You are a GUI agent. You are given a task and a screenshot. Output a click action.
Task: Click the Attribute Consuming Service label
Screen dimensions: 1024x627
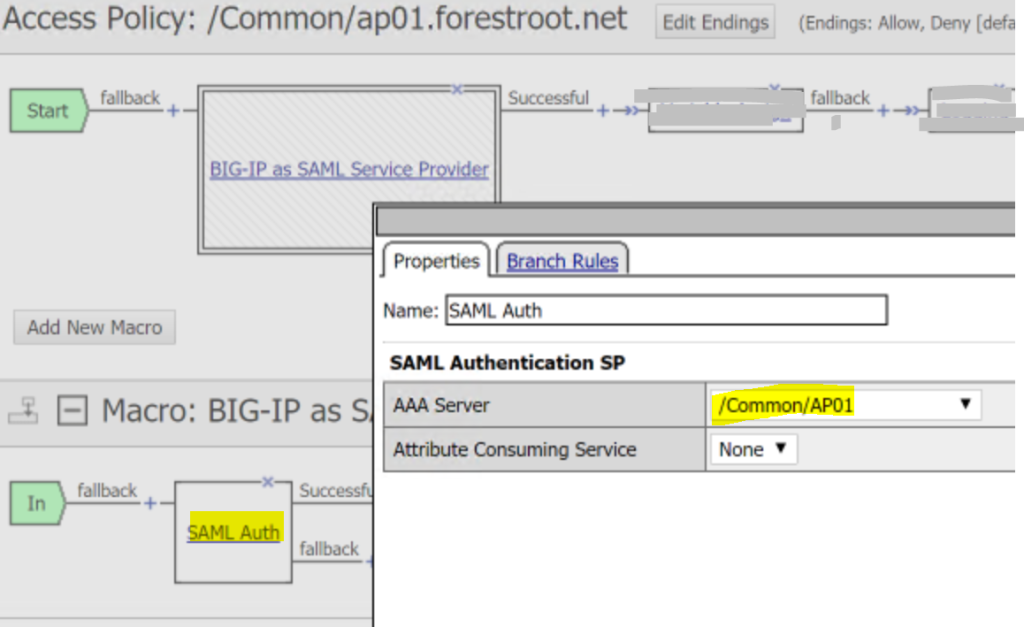[x=515, y=449]
